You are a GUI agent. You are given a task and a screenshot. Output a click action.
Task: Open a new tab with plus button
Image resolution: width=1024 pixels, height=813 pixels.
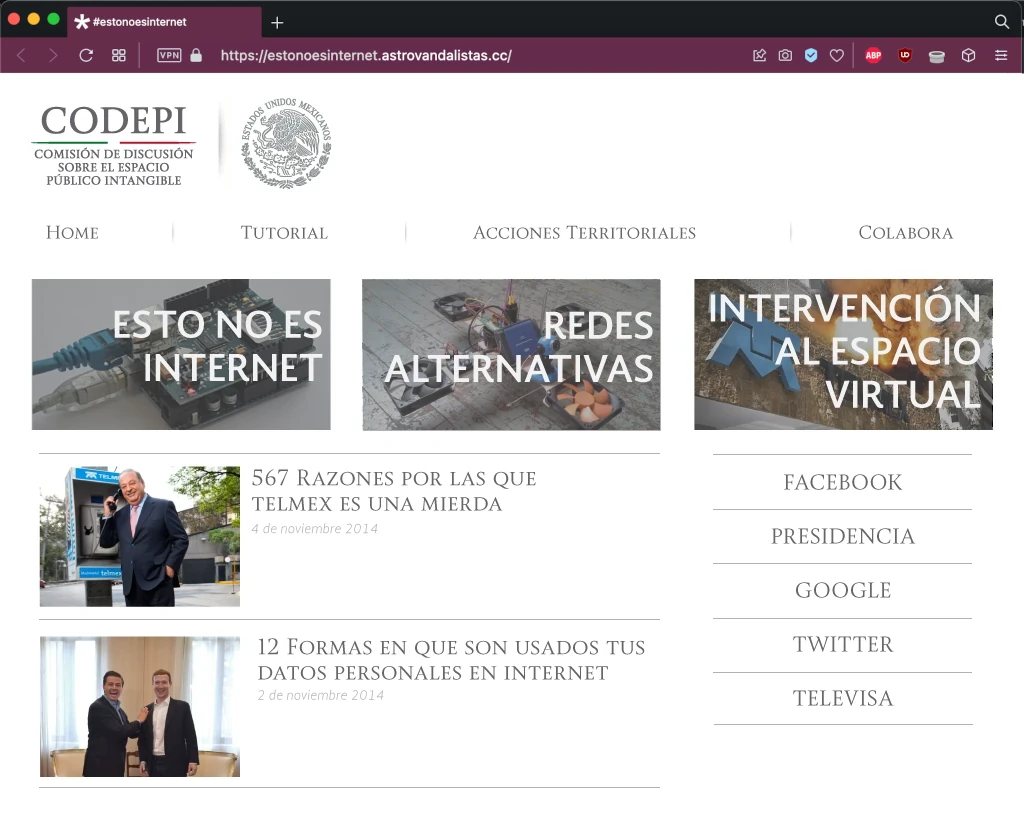point(277,23)
